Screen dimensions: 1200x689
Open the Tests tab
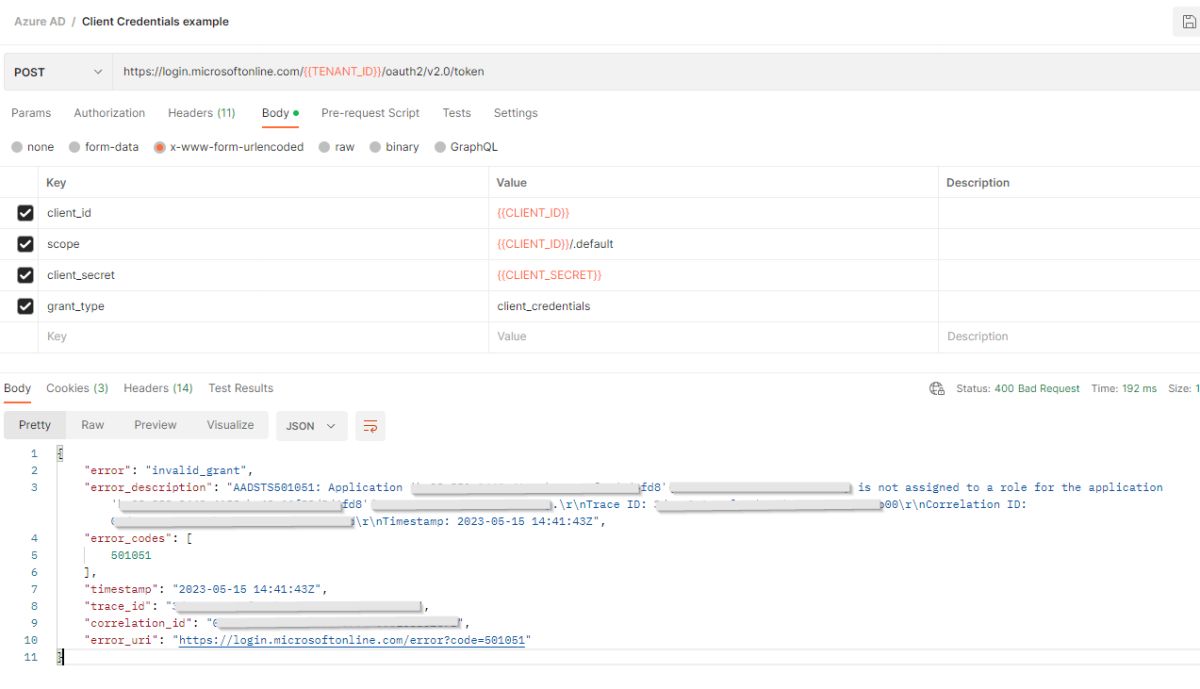[x=457, y=113]
